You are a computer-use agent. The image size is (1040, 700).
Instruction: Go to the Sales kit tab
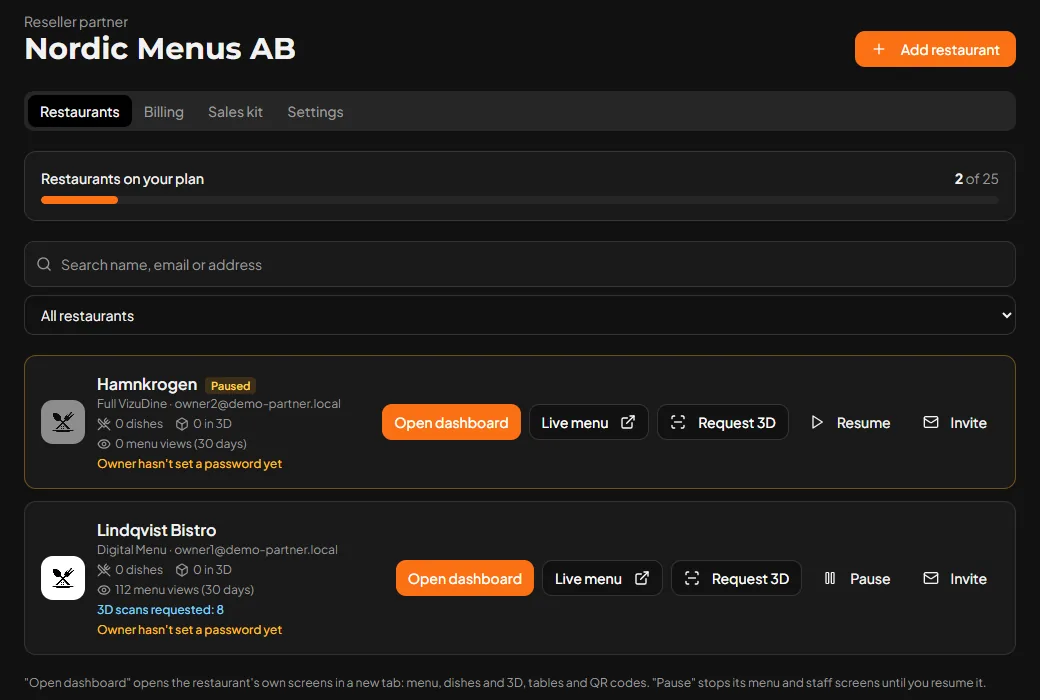235,111
